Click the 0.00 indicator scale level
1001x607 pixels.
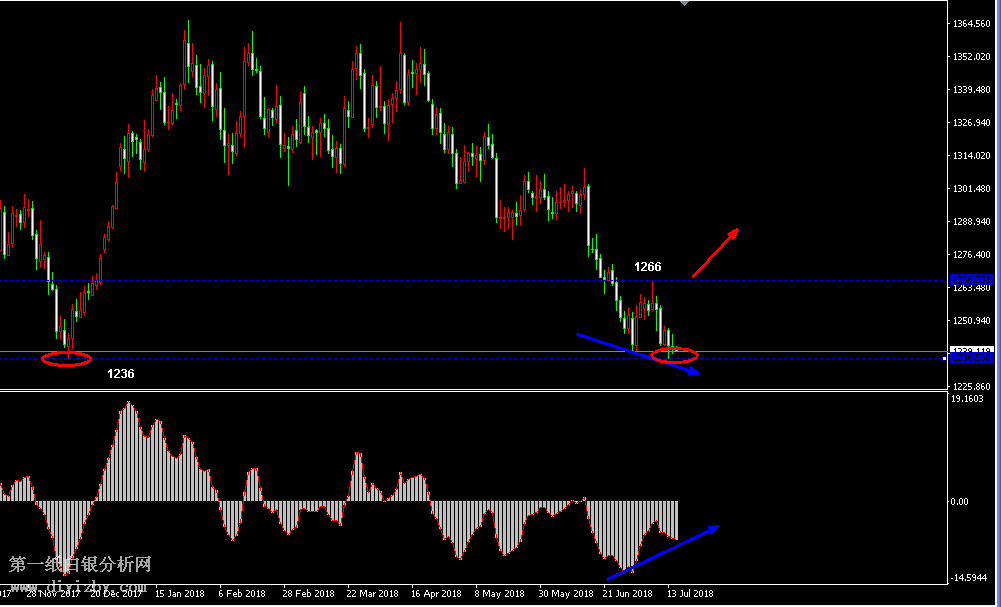pos(958,501)
